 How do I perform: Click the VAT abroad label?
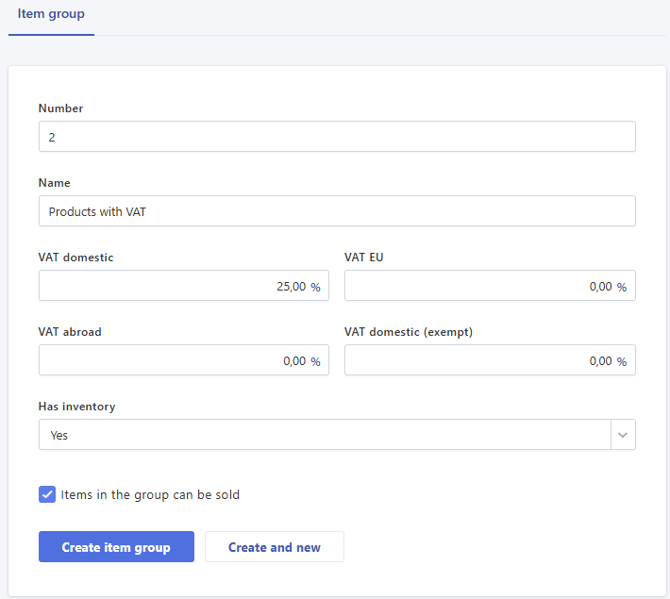[70, 332]
